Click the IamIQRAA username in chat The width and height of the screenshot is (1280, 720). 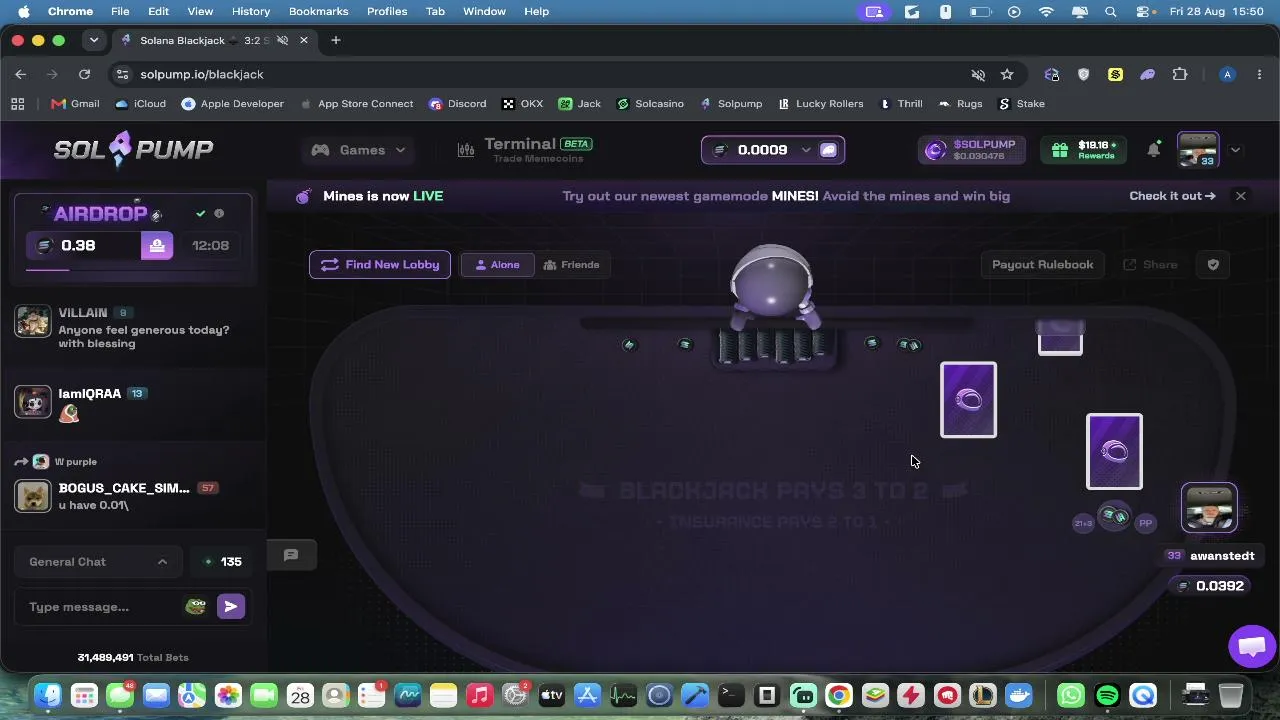pos(90,394)
